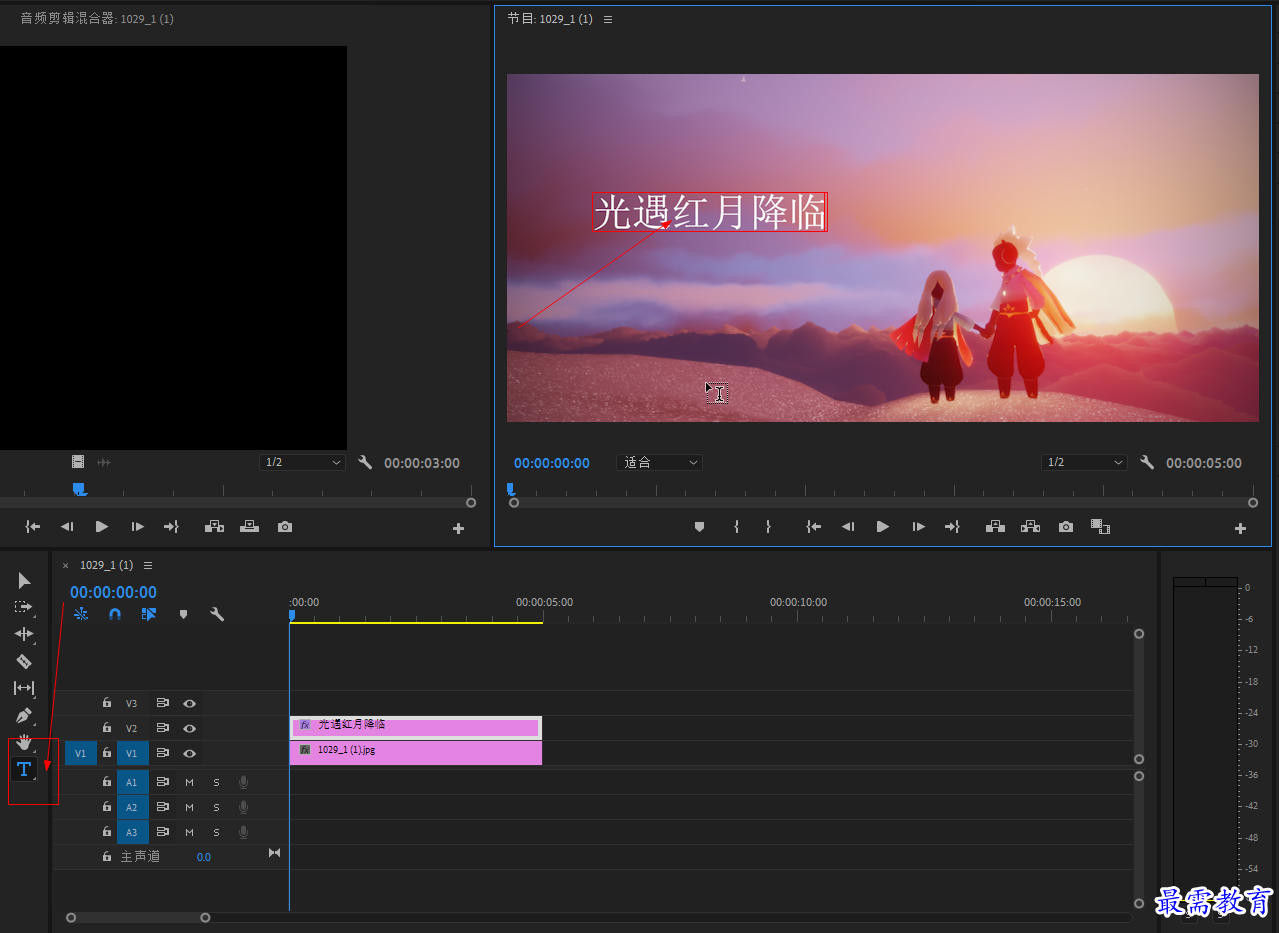The width and height of the screenshot is (1279, 933).
Task: Select the 光遇红月降临 clip on track V2
Action: tap(415, 727)
